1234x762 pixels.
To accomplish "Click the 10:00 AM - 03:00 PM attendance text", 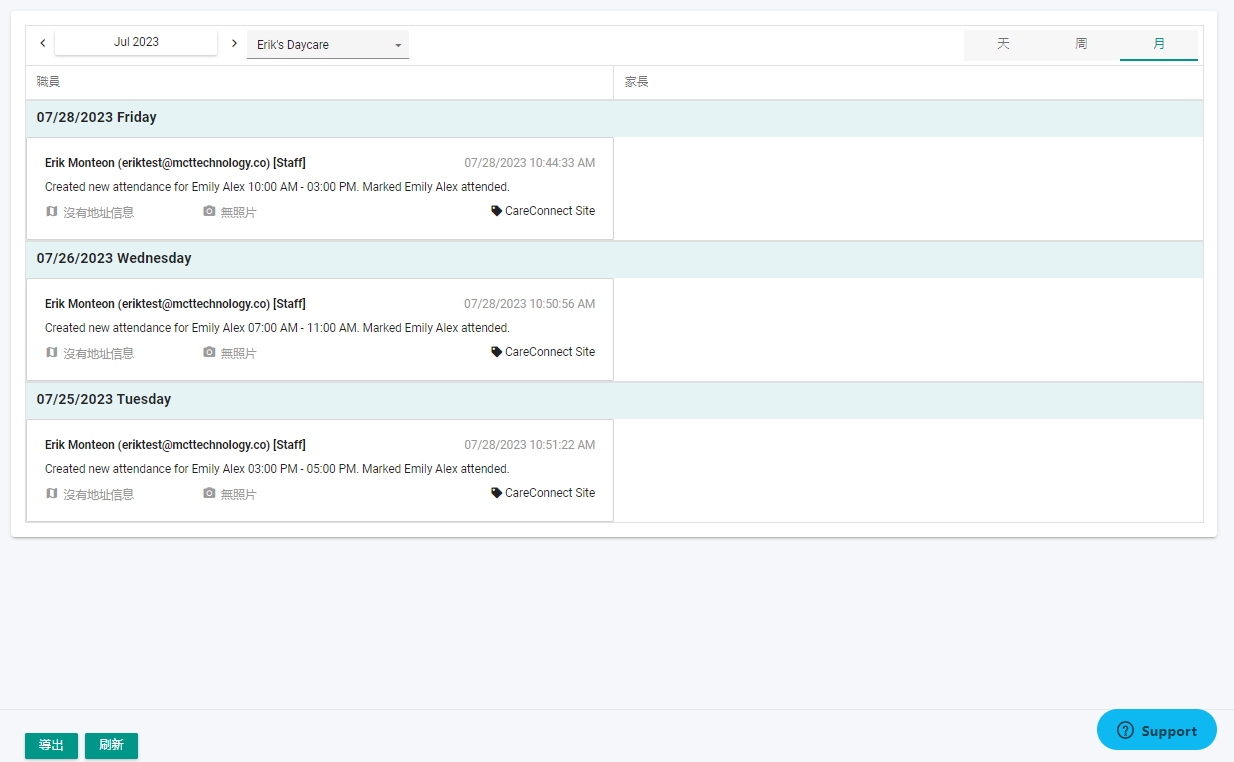I will (x=277, y=187).
